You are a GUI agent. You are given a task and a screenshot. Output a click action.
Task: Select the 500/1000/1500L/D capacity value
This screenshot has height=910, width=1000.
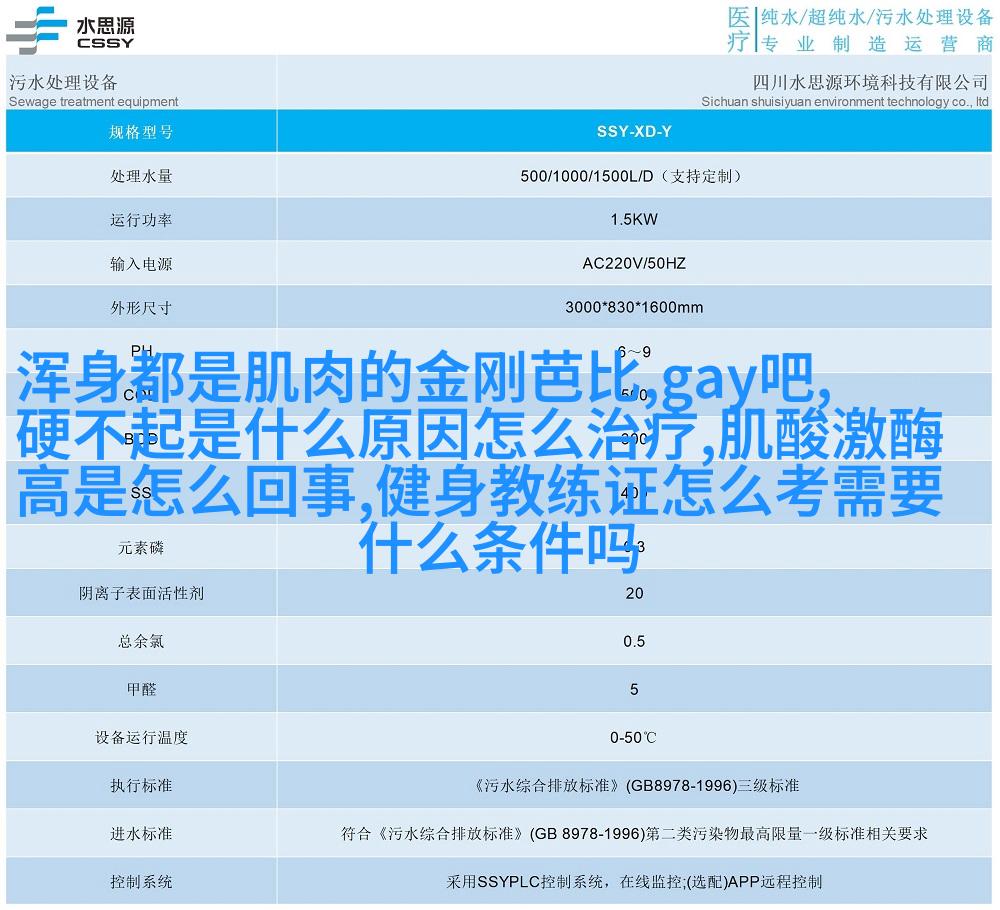coord(634,176)
